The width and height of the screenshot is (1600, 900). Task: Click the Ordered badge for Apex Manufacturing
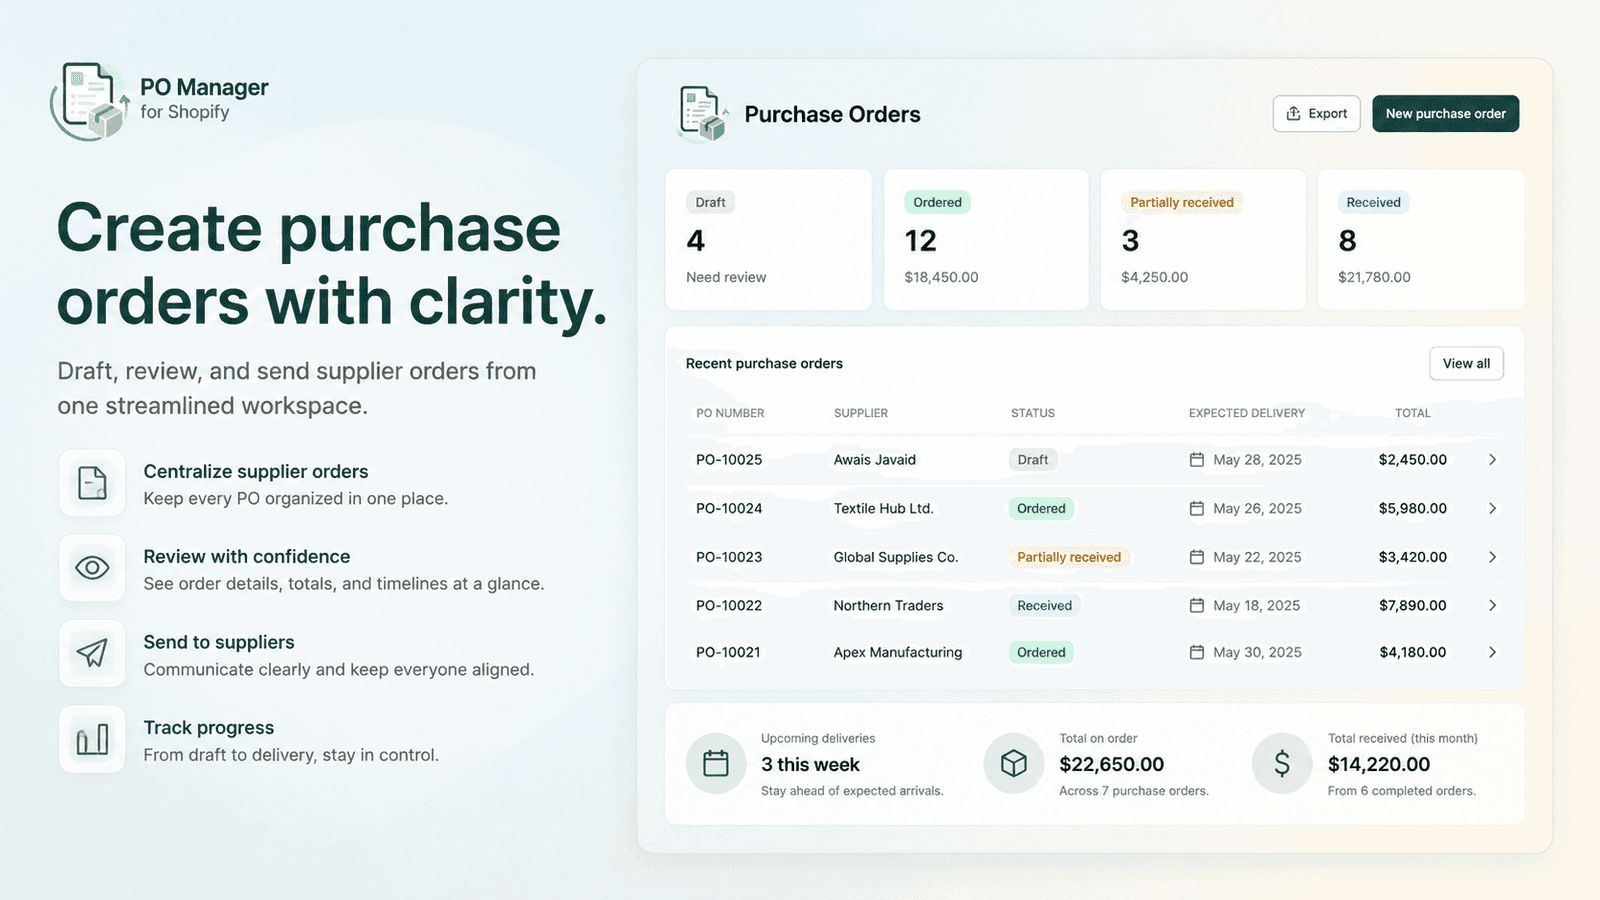(x=1041, y=652)
